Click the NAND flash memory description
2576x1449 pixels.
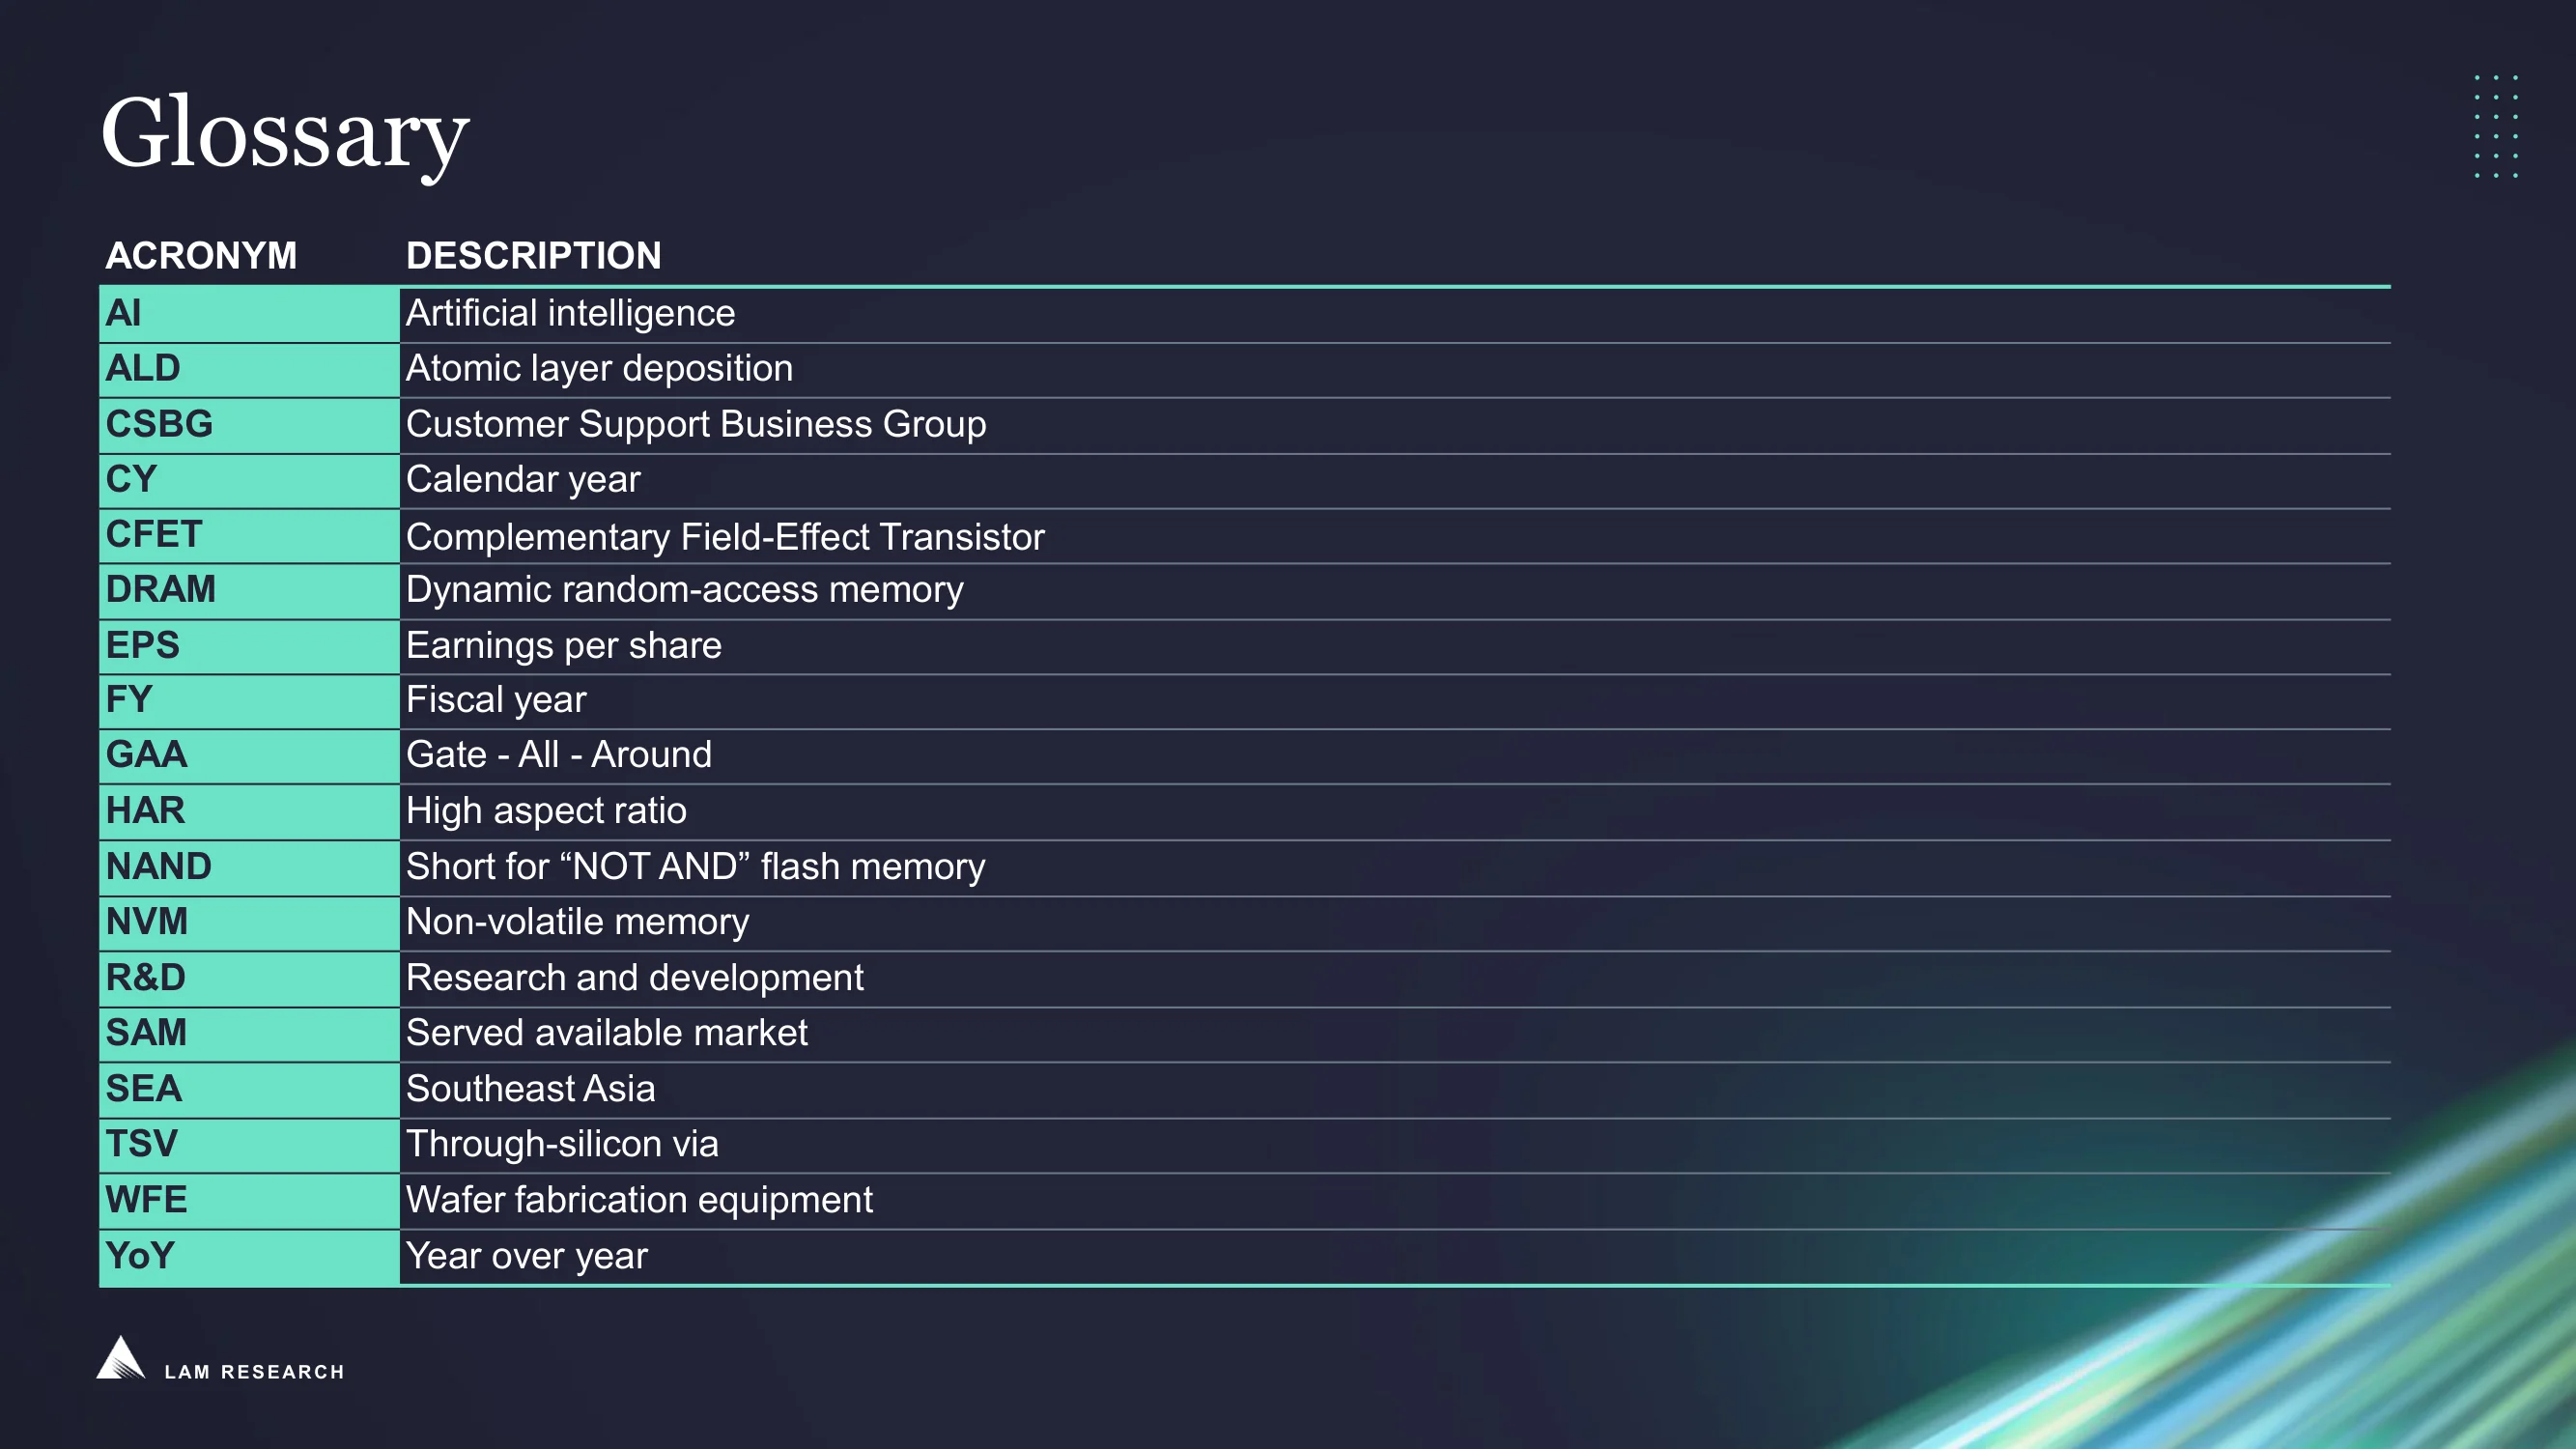[696, 867]
